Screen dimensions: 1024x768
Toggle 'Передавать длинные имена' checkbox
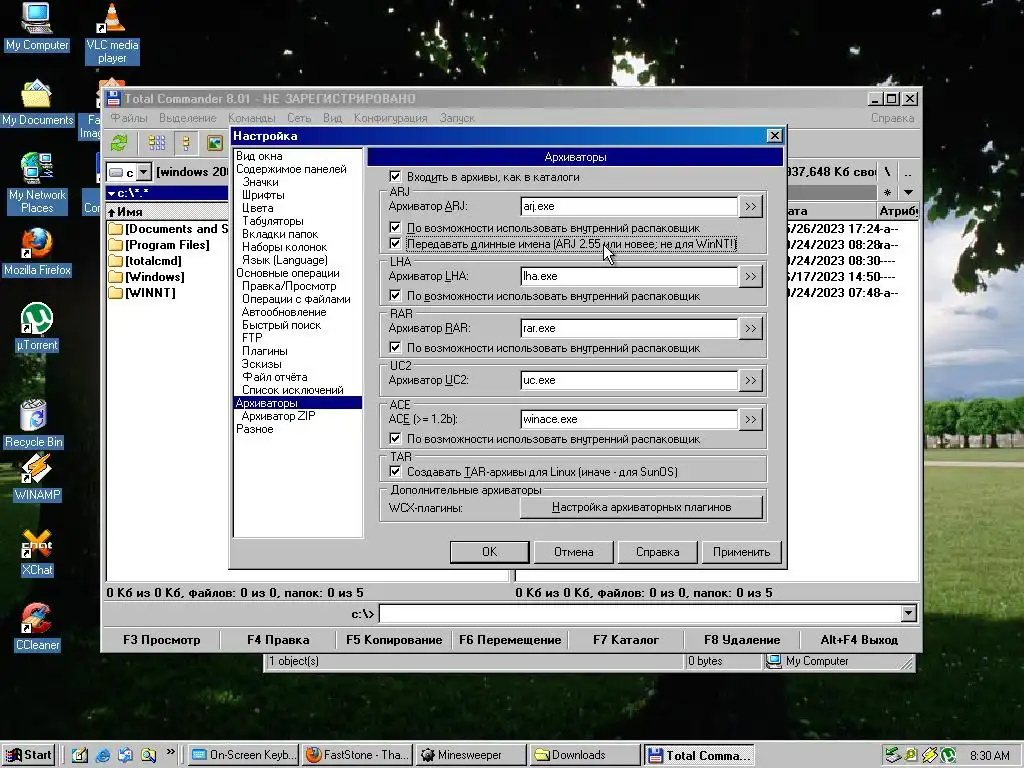[x=395, y=244]
